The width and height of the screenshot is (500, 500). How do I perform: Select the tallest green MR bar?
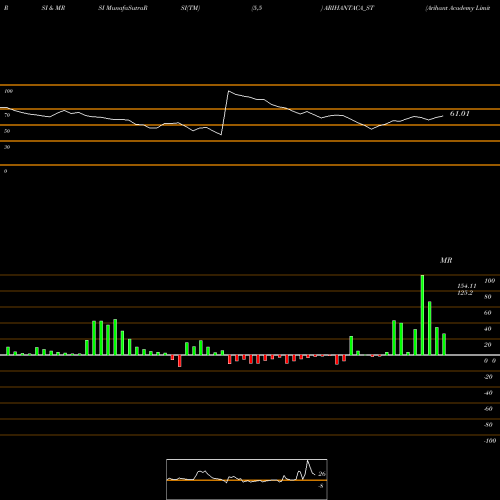coord(422,315)
